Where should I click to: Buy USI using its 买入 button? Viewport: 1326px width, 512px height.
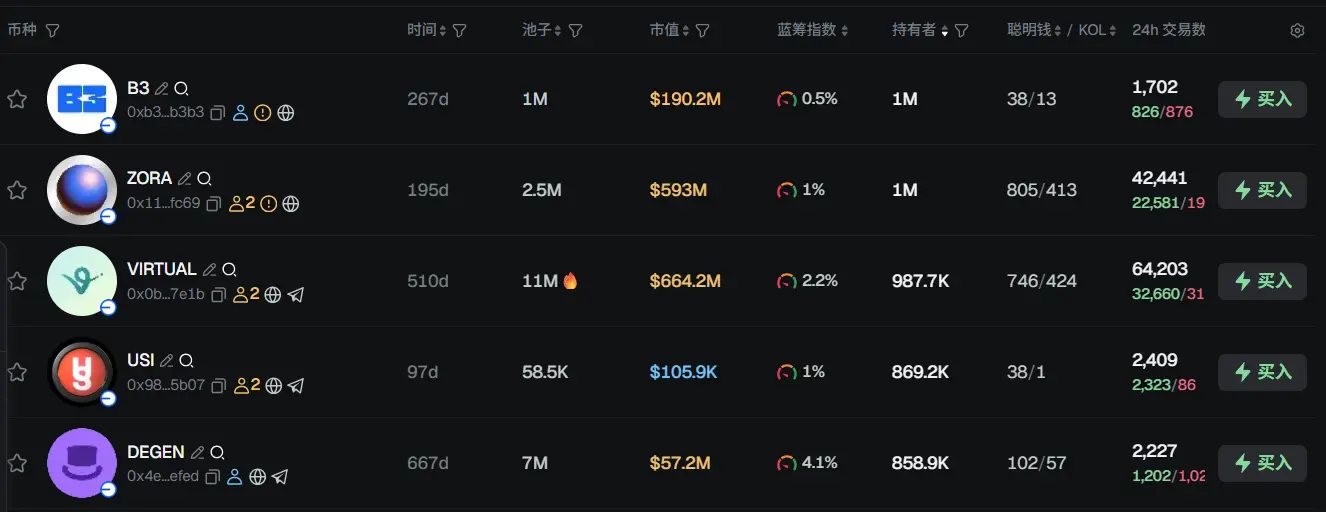[x=1262, y=372]
